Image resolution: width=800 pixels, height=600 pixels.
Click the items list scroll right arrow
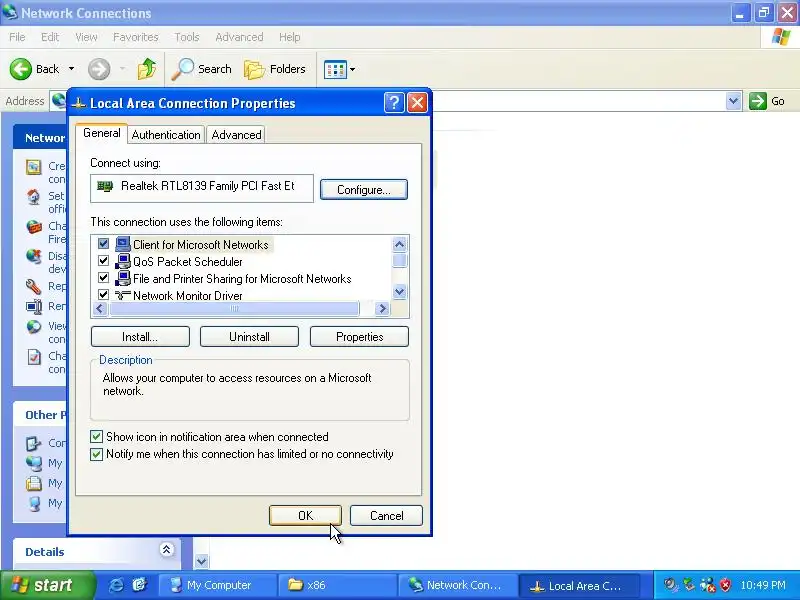tap(382, 309)
